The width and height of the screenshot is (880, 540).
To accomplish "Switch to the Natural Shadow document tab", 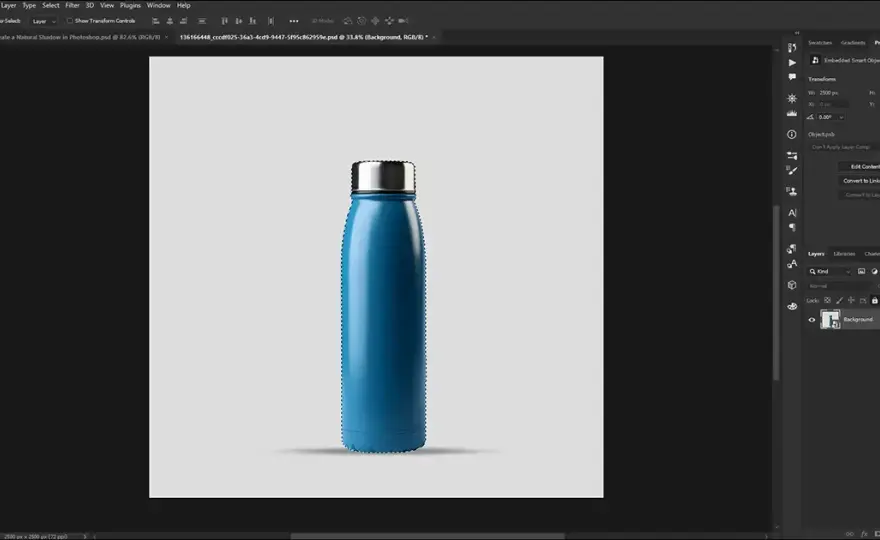I will 80,37.
